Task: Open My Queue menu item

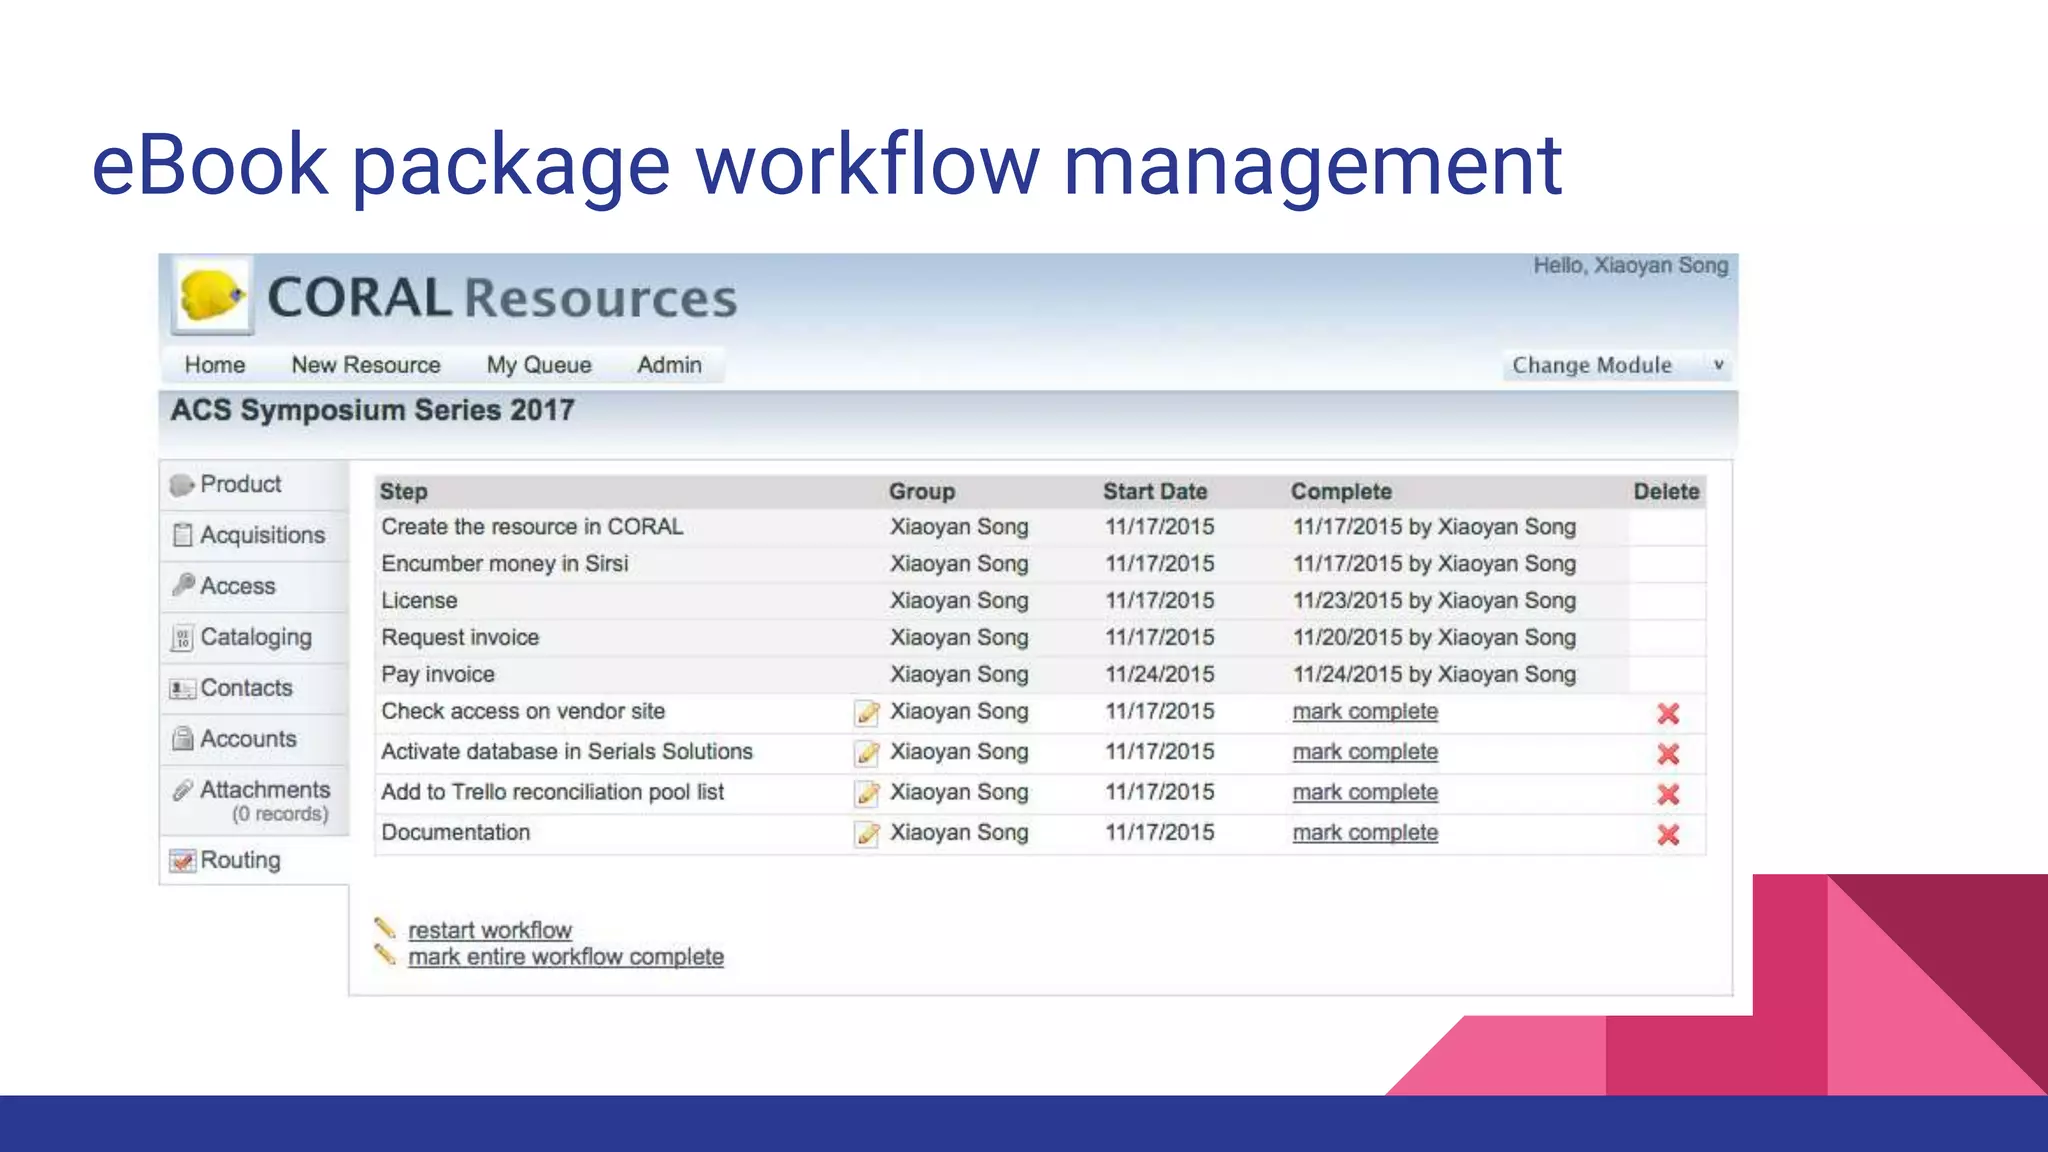Action: point(539,365)
